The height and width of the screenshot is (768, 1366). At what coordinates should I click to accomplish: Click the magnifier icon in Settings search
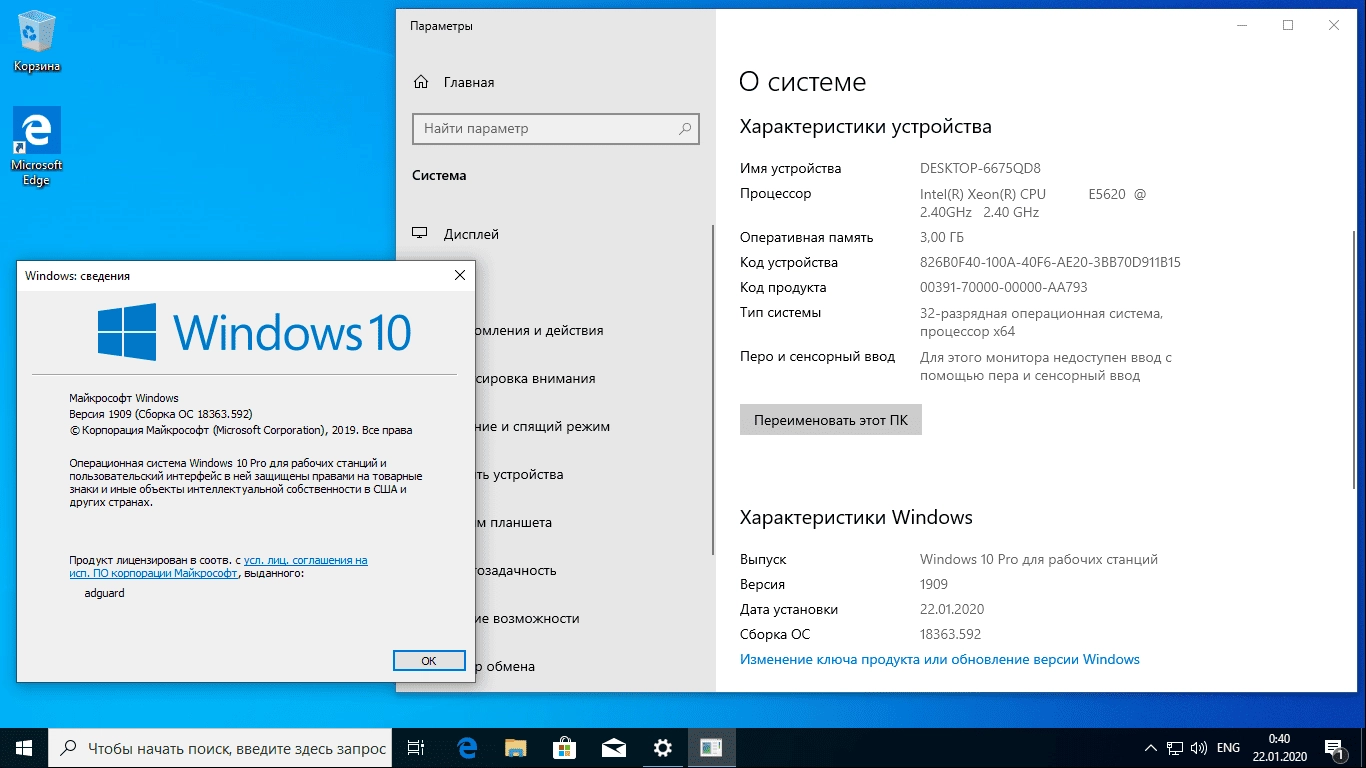pos(684,129)
